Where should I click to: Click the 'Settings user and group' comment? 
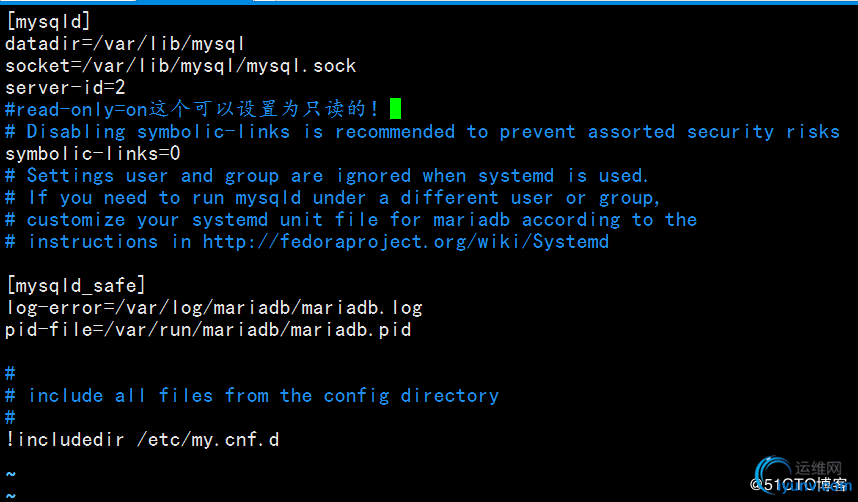[x=327, y=176]
